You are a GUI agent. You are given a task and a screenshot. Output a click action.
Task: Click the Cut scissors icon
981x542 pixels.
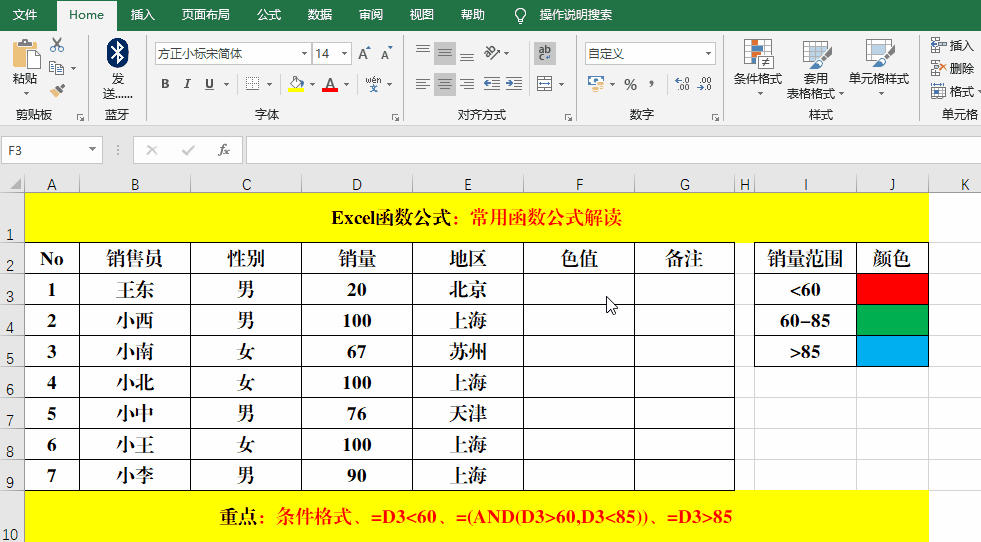(57, 45)
